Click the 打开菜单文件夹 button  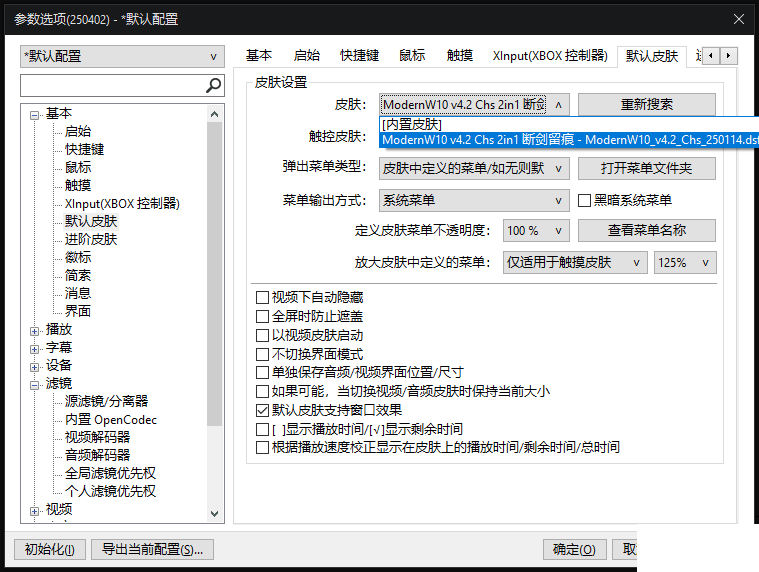point(646,168)
